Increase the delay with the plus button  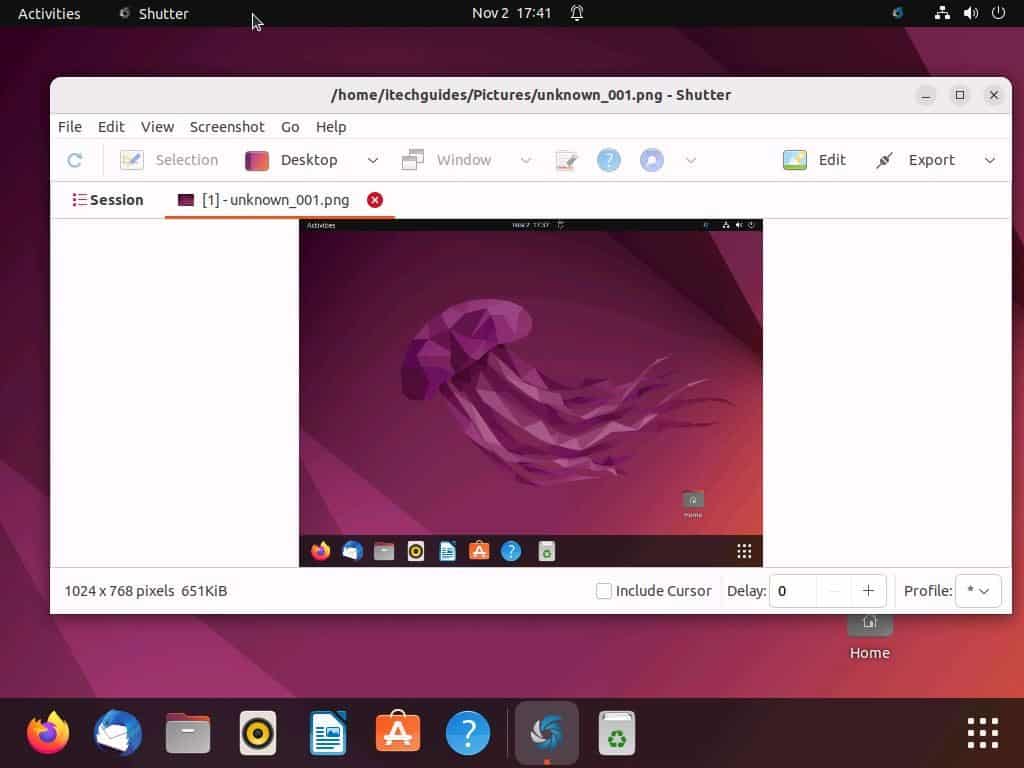[x=868, y=591]
